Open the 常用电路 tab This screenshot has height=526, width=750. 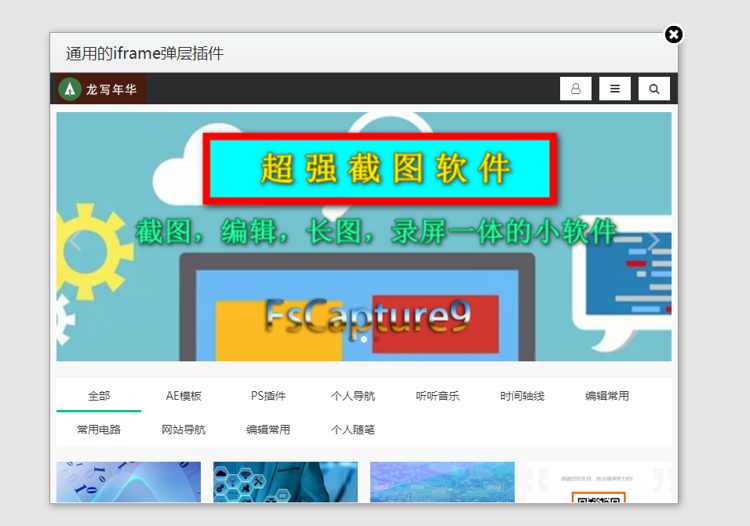99,429
